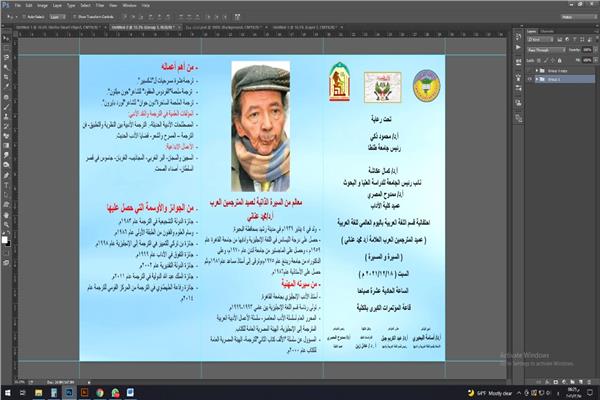Image resolution: width=600 pixels, height=400 pixels.
Task: Switch to the Channels tab
Action: [x=547, y=31]
